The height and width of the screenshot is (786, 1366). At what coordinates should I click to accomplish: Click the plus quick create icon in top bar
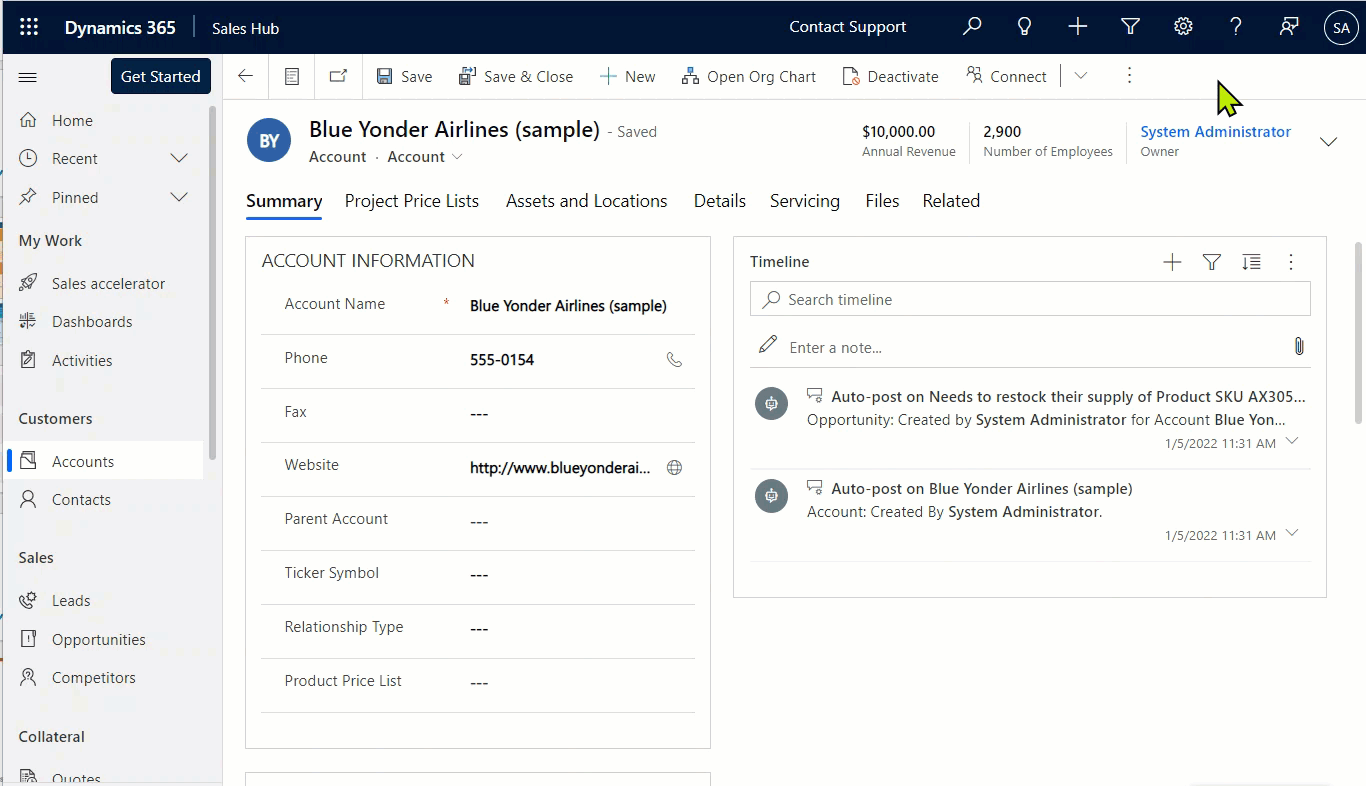(x=1077, y=27)
